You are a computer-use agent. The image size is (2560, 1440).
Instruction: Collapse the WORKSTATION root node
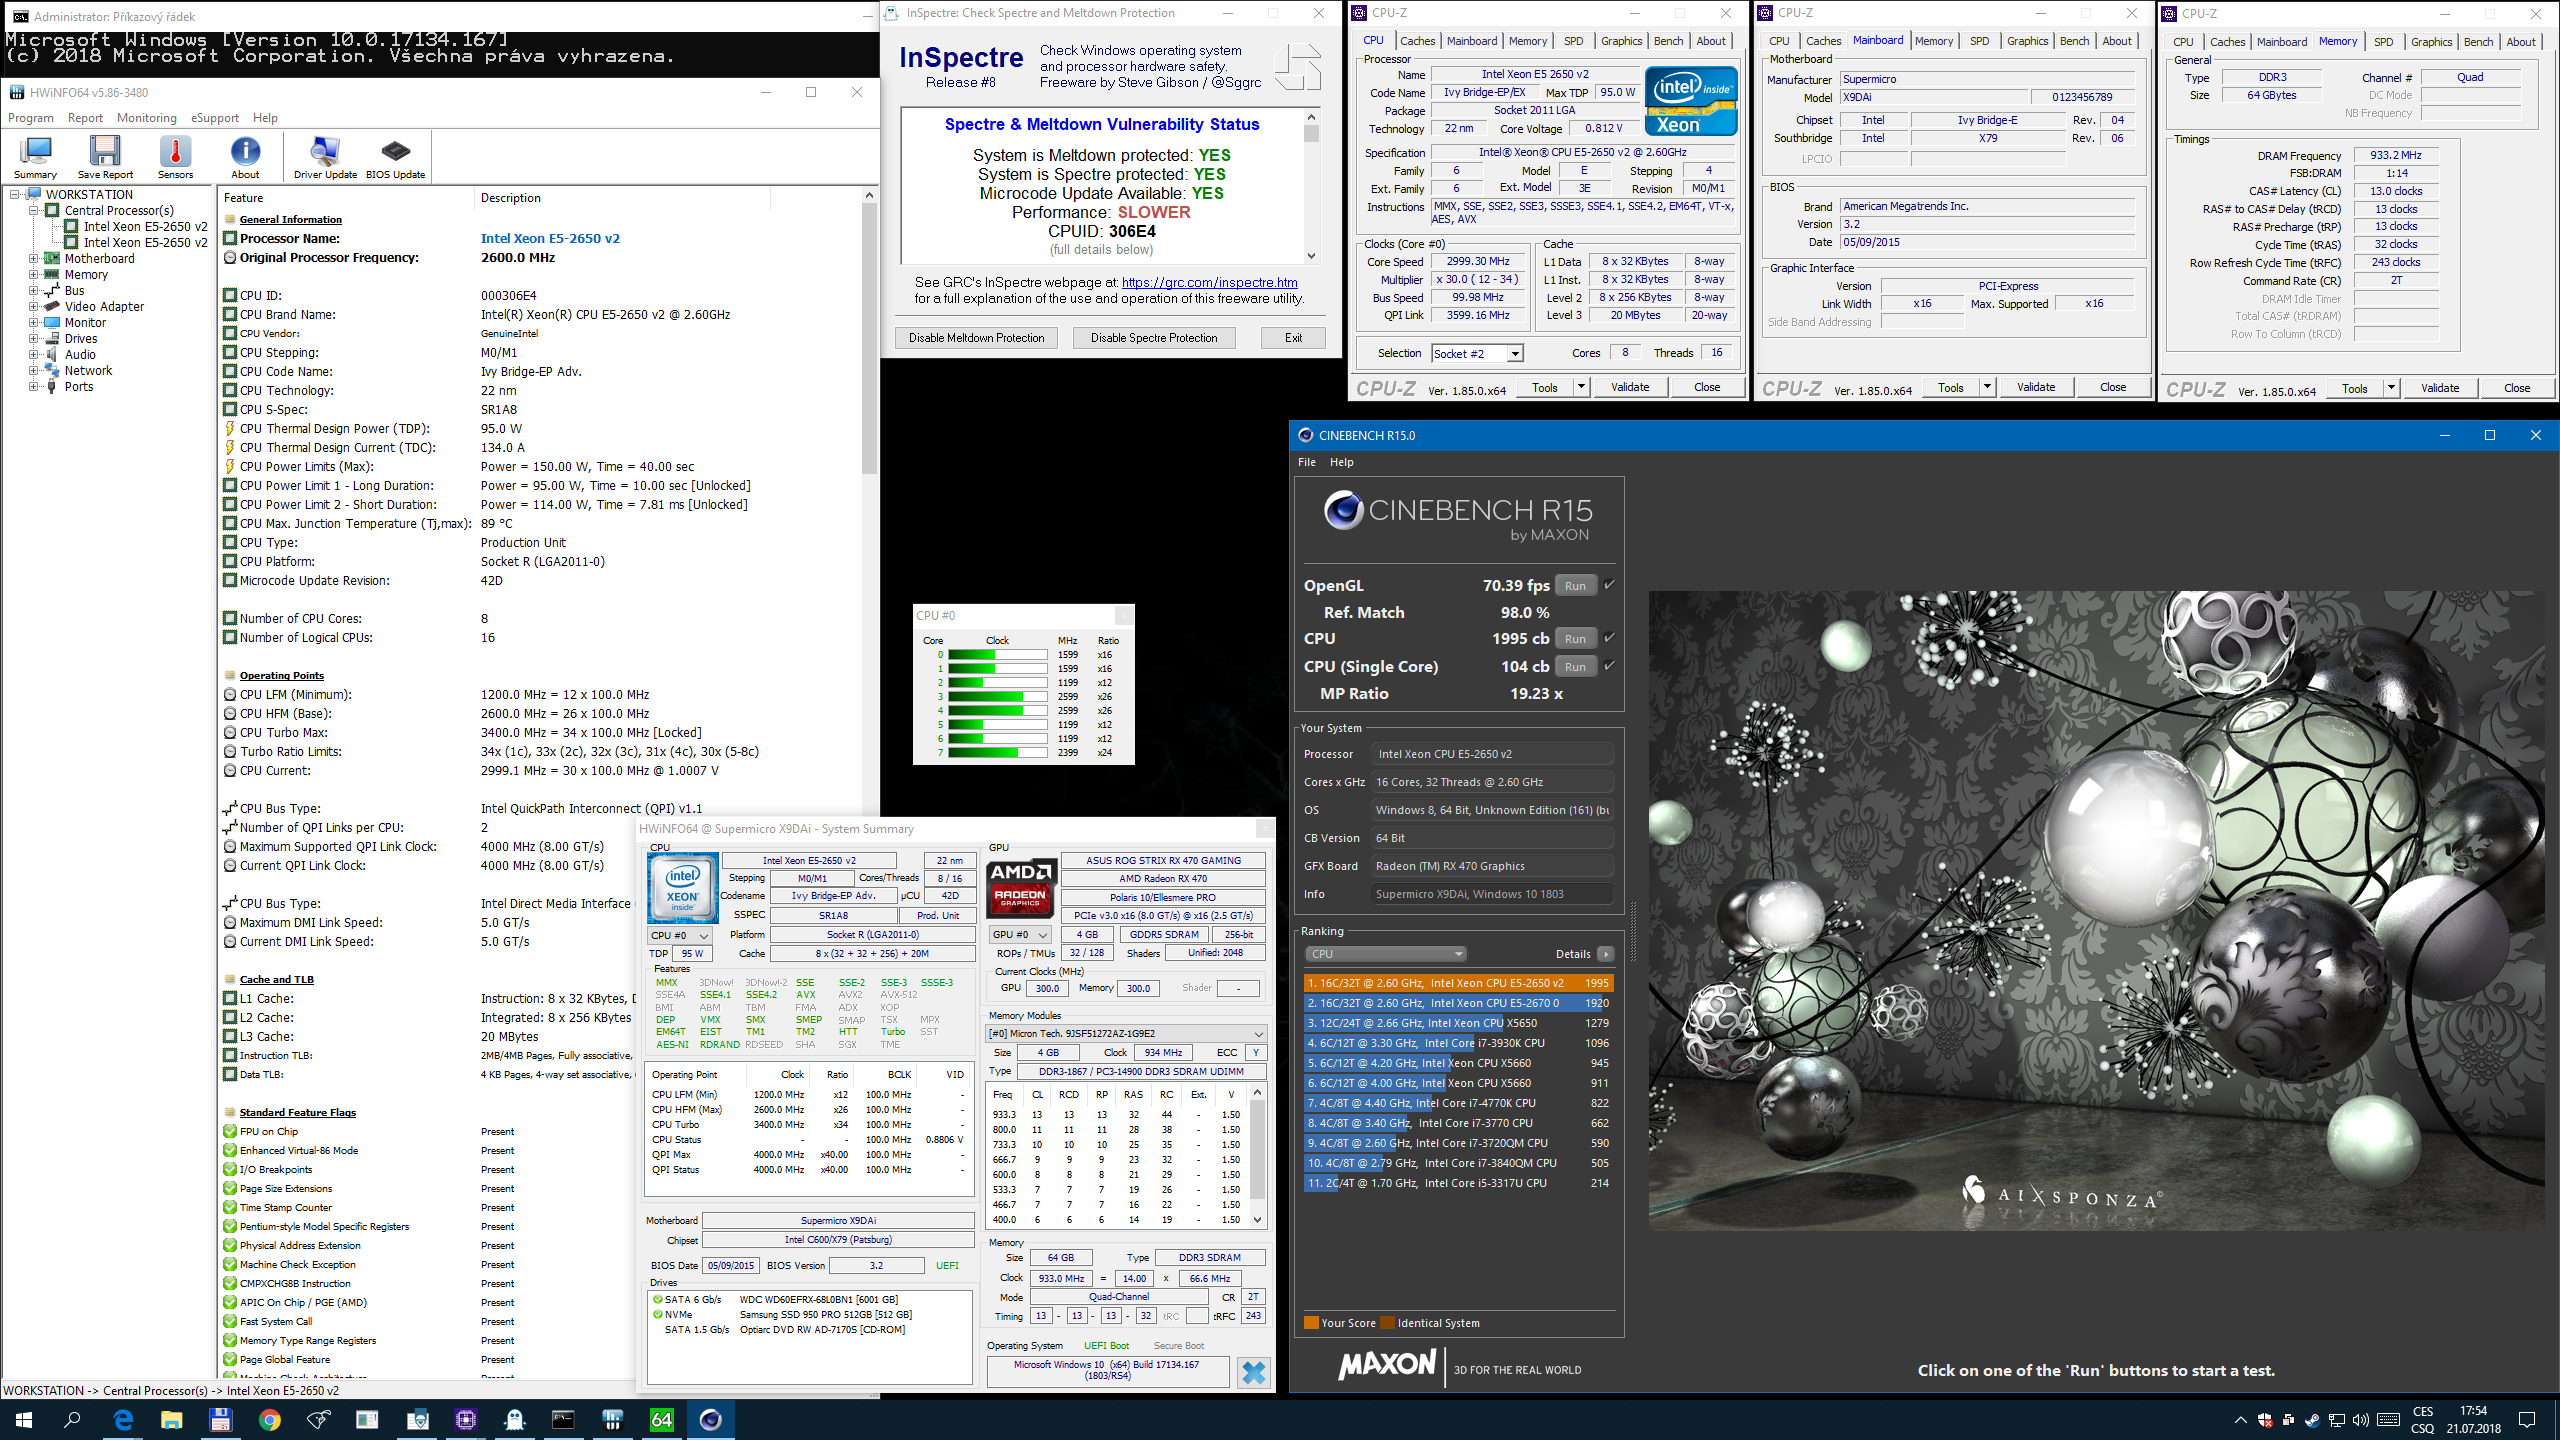pos(15,195)
